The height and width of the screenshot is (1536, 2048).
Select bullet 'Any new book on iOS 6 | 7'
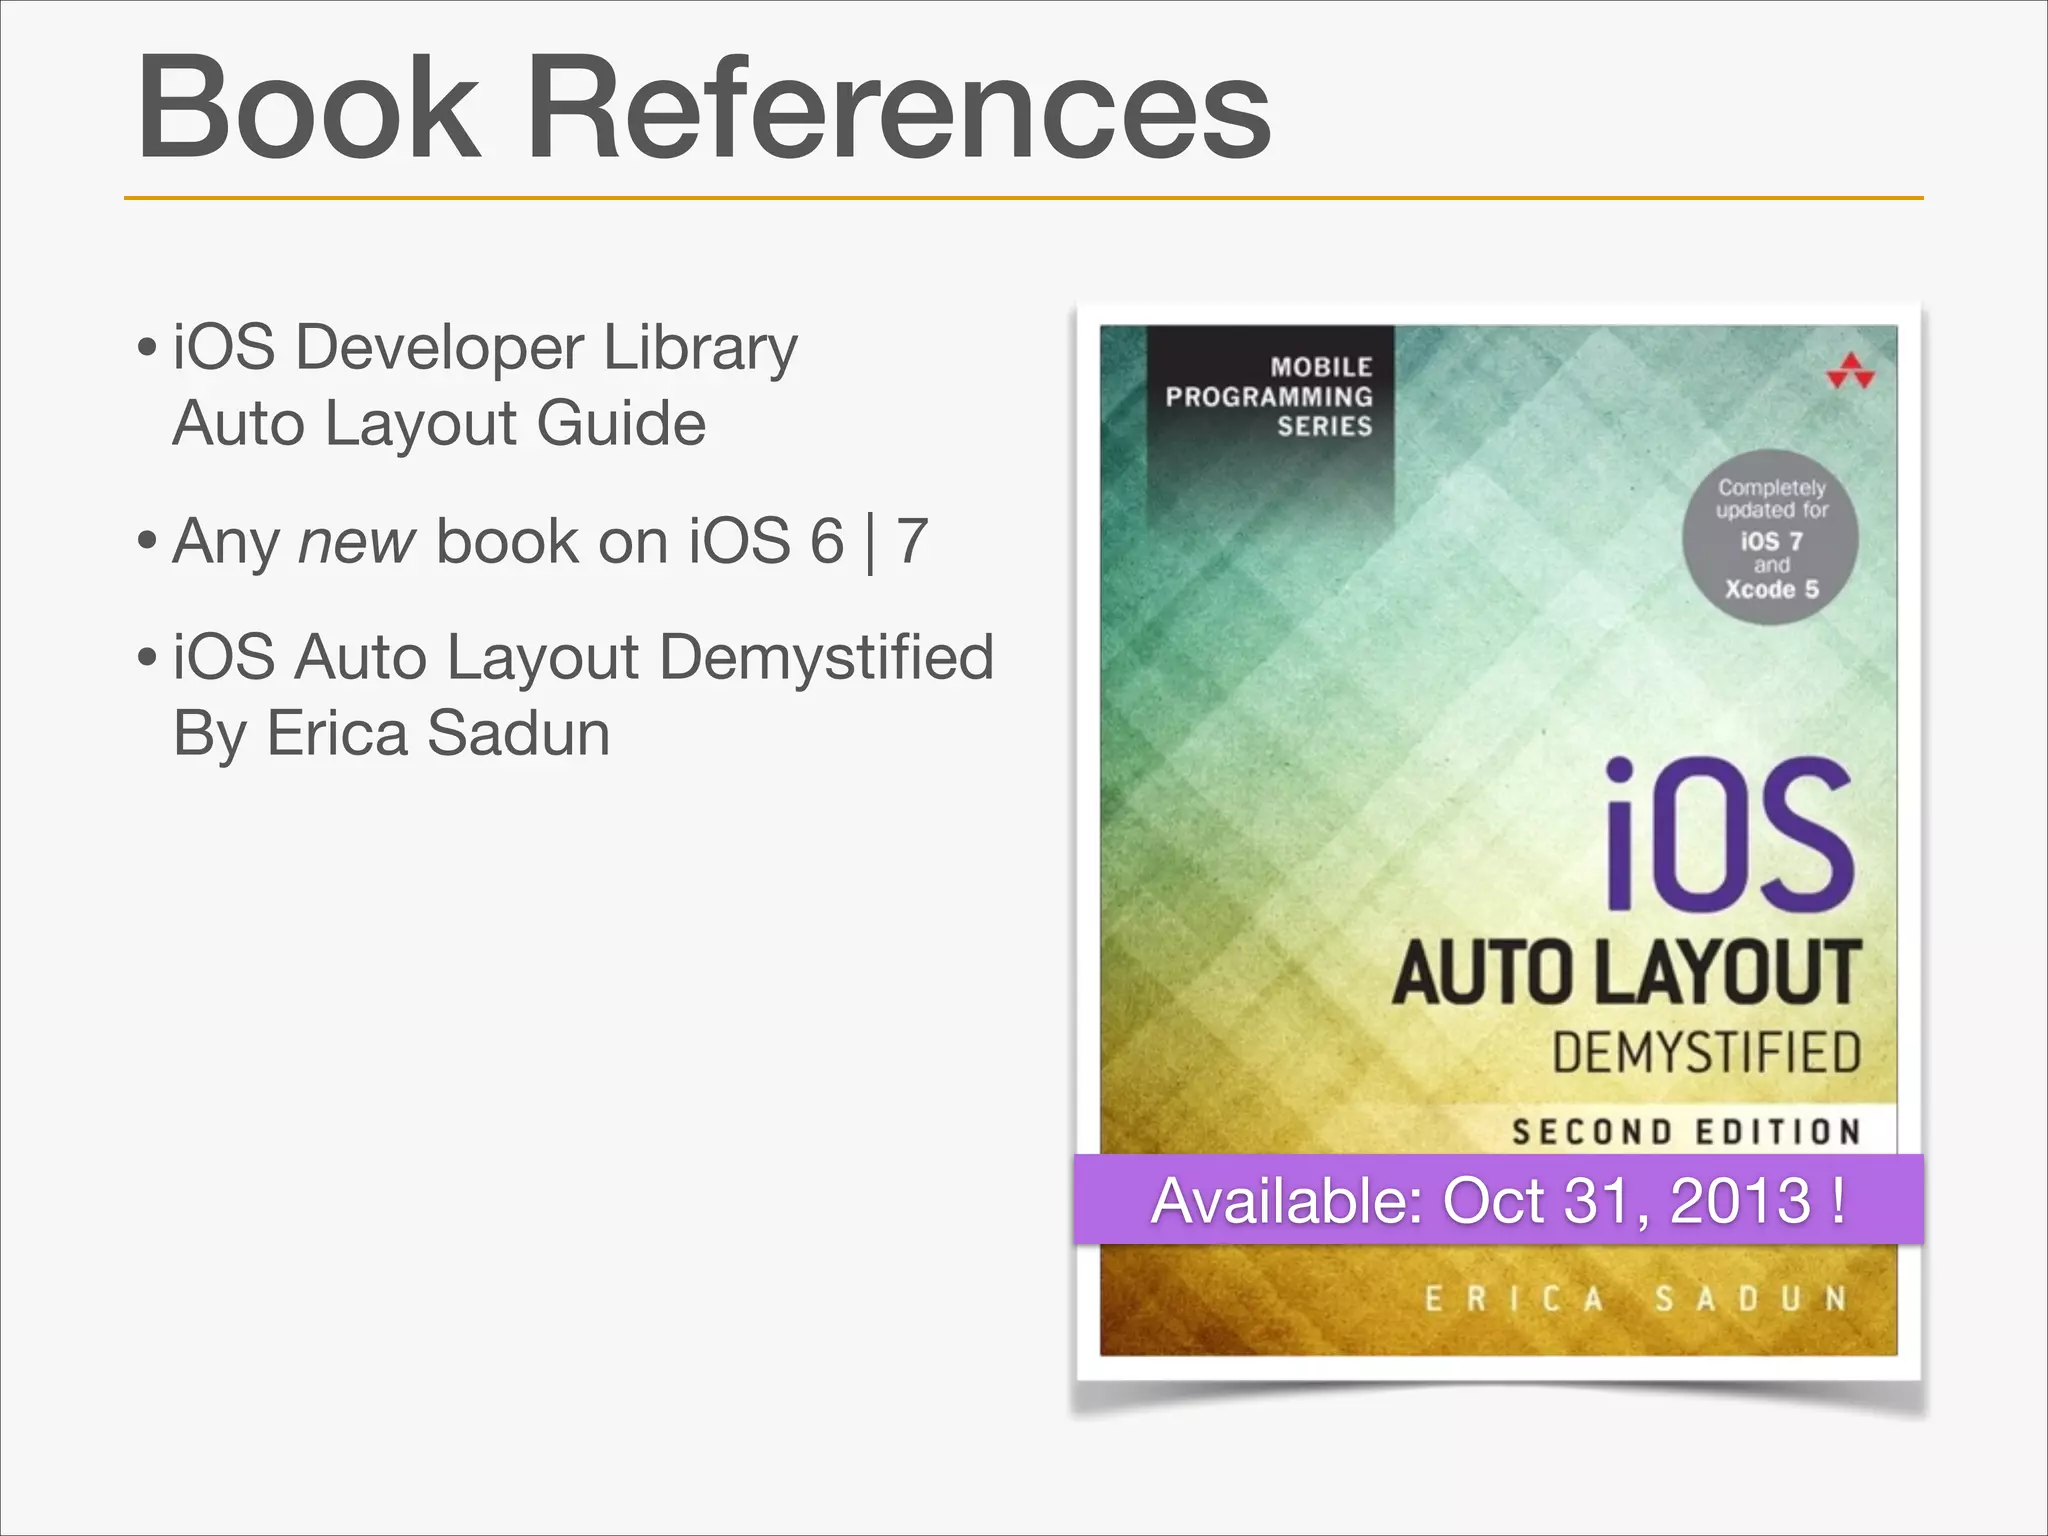(551, 541)
